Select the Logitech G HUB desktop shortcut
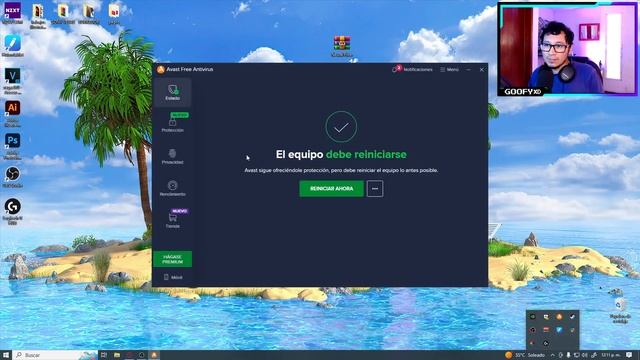This screenshot has width=640, height=360. [13, 211]
